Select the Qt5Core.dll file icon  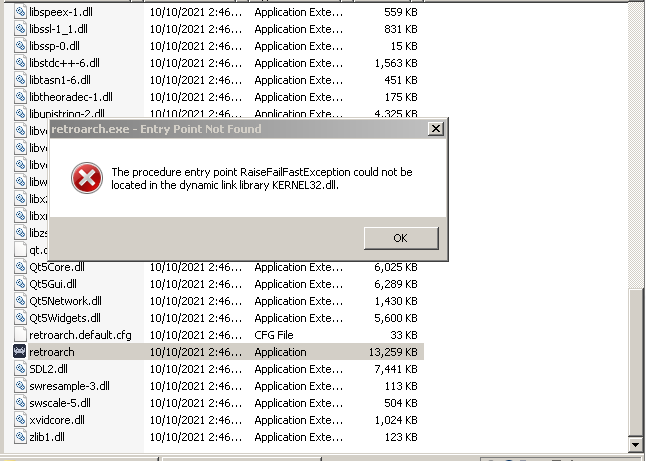click(20, 267)
